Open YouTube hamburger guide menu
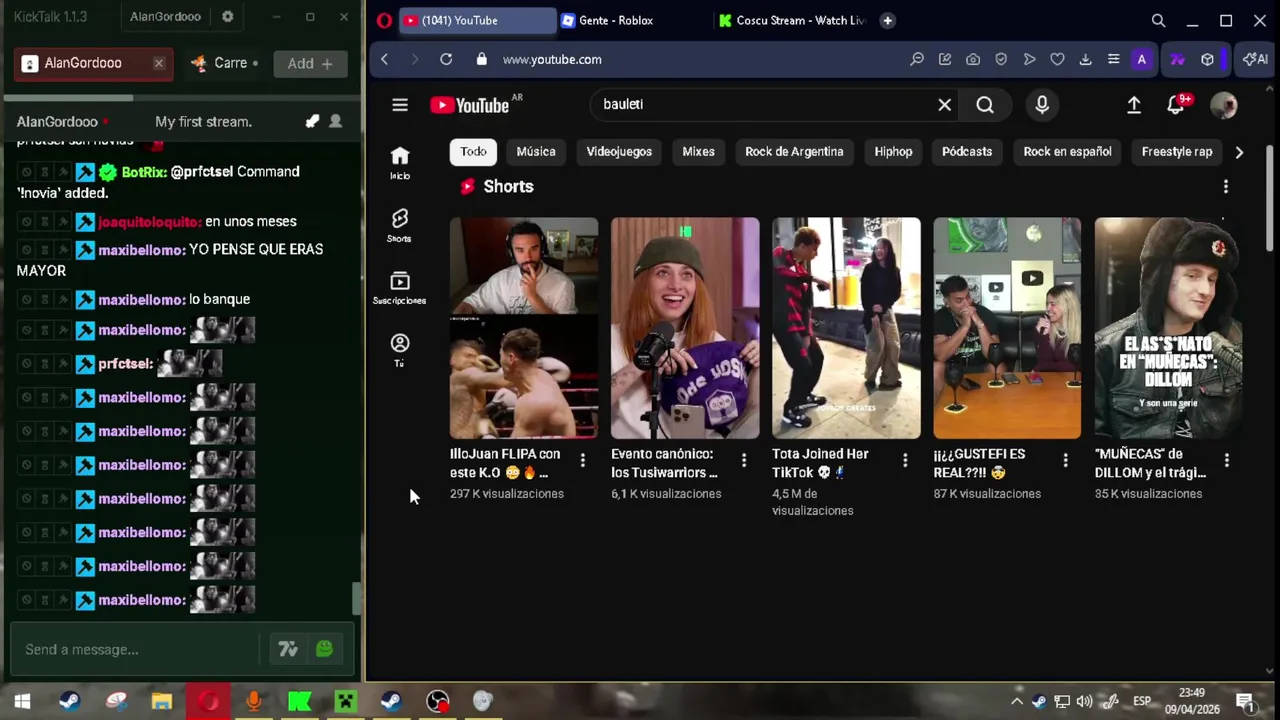 click(400, 105)
